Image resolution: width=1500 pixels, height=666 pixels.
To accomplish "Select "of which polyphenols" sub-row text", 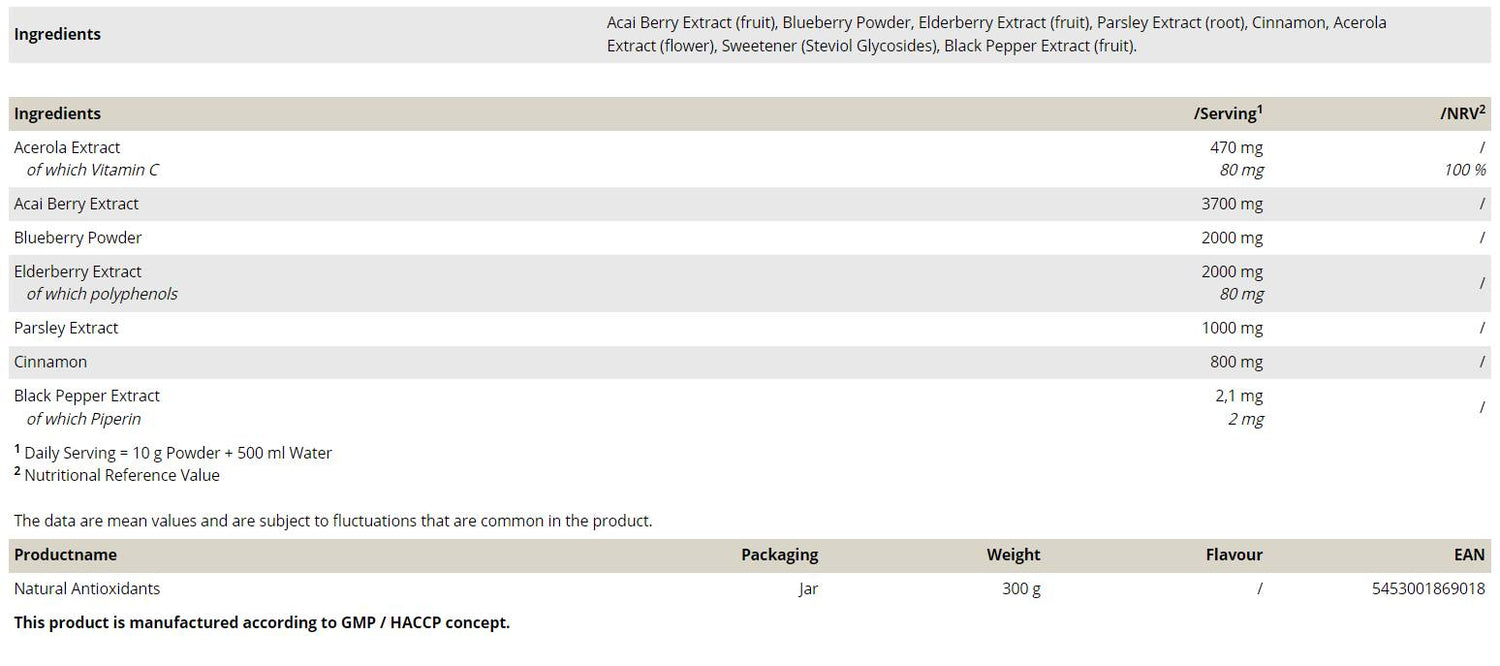I will (x=102, y=294).
